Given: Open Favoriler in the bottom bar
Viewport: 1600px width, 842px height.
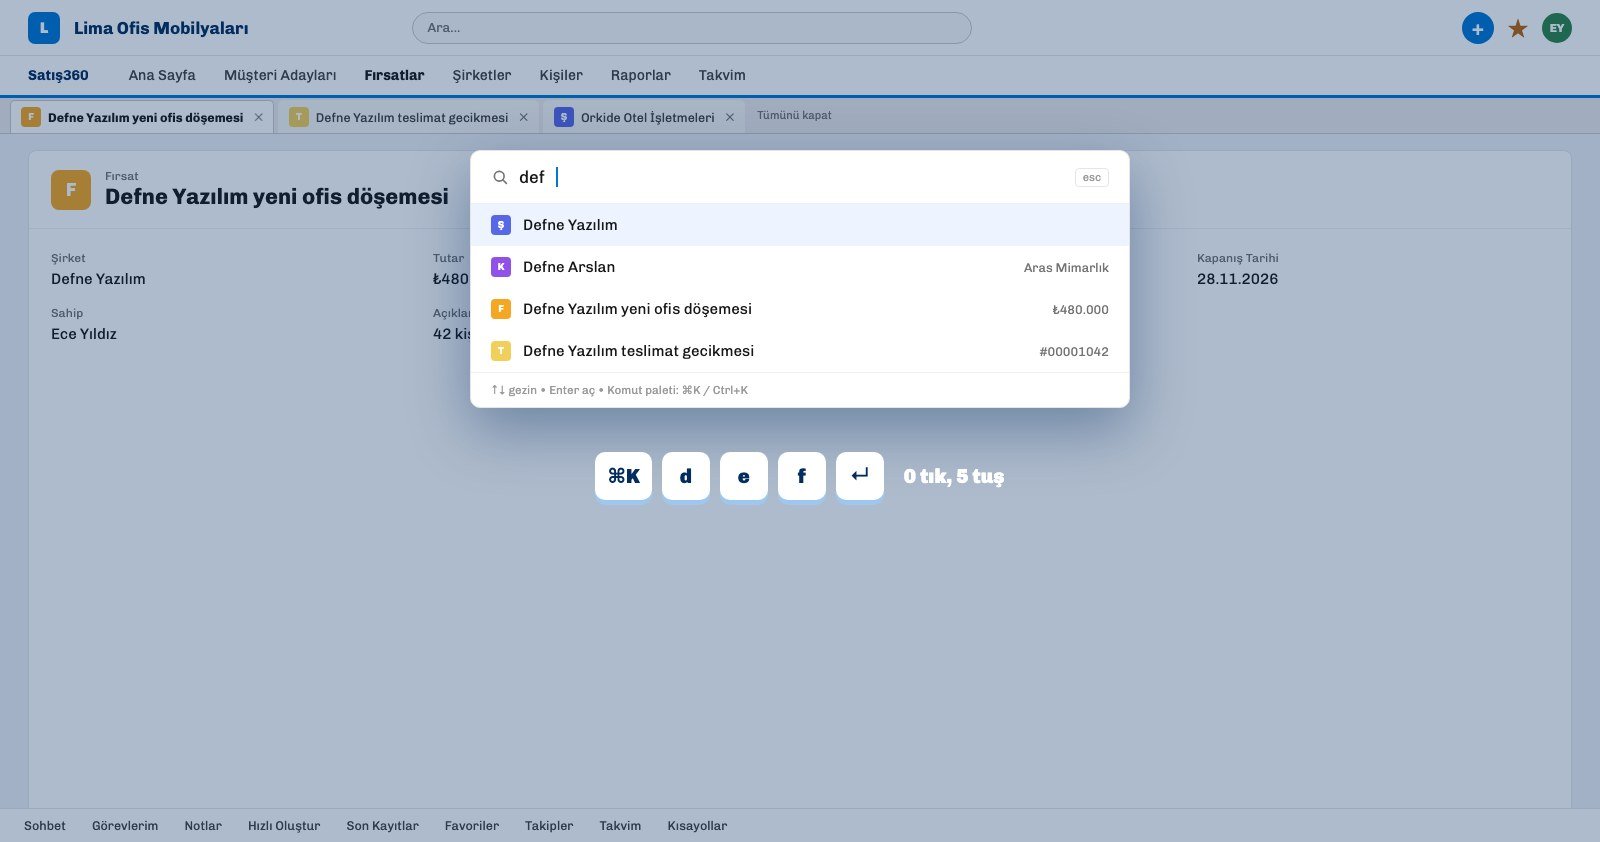Looking at the screenshot, I should pyautogui.click(x=472, y=826).
